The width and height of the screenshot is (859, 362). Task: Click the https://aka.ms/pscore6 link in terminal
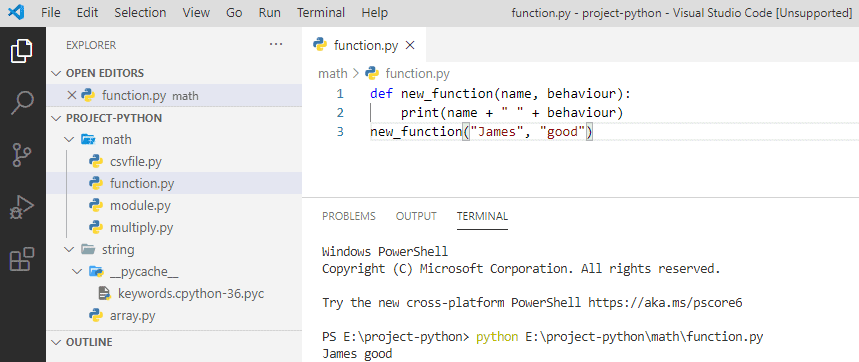tap(665, 302)
